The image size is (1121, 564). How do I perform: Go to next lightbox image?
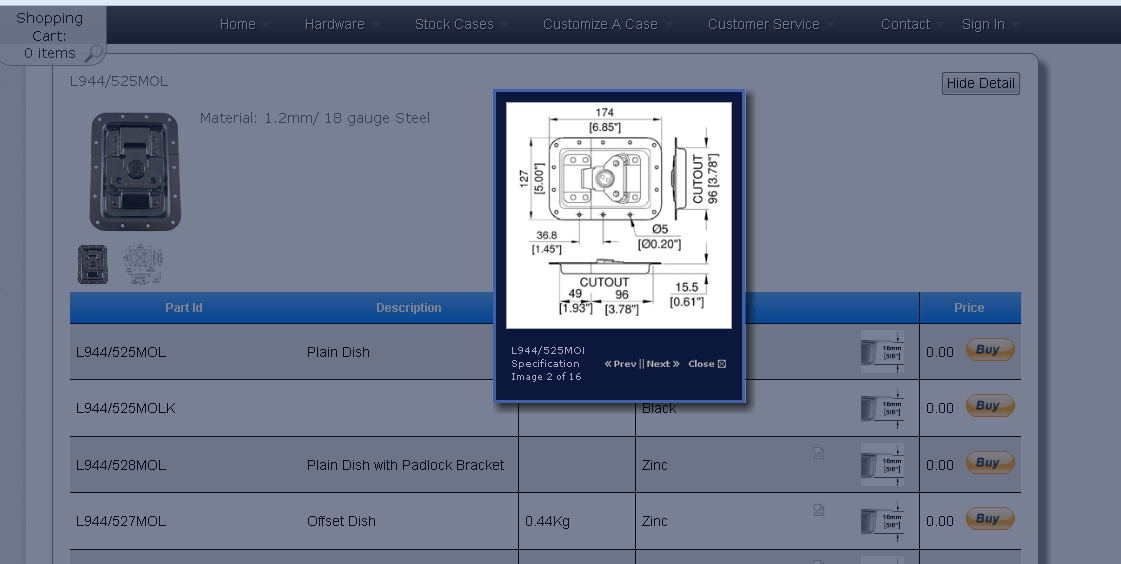click(663, 364)
